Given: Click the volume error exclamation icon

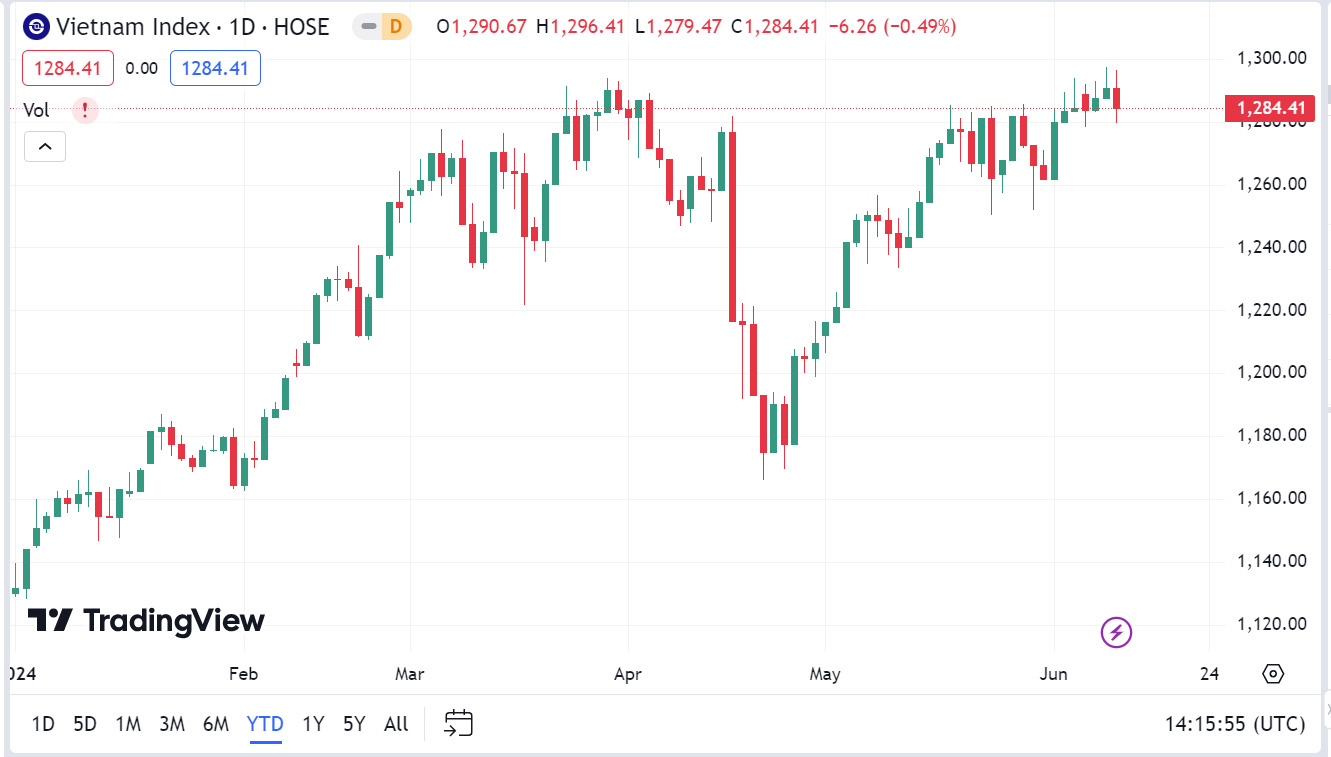Looking at the screenshot, I should 85,110.
